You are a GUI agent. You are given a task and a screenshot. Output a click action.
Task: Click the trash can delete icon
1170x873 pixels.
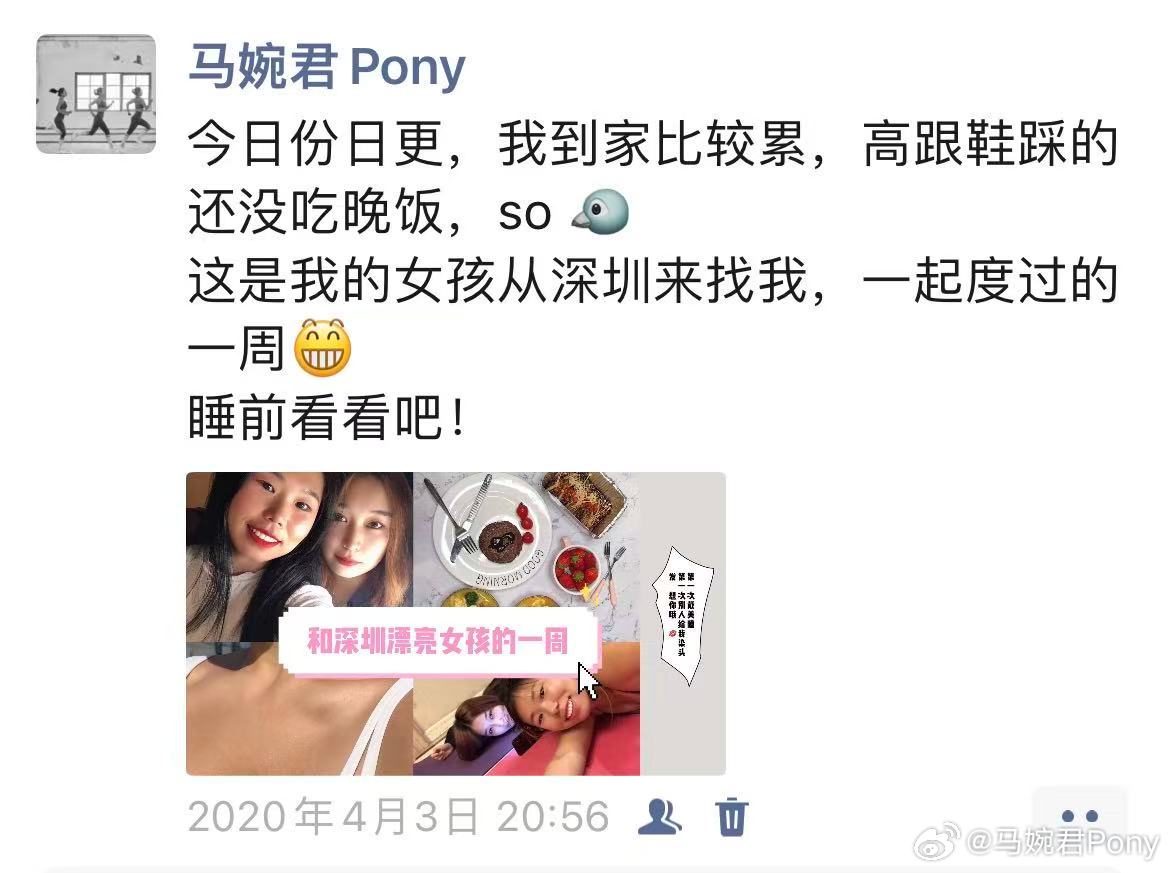731,816
